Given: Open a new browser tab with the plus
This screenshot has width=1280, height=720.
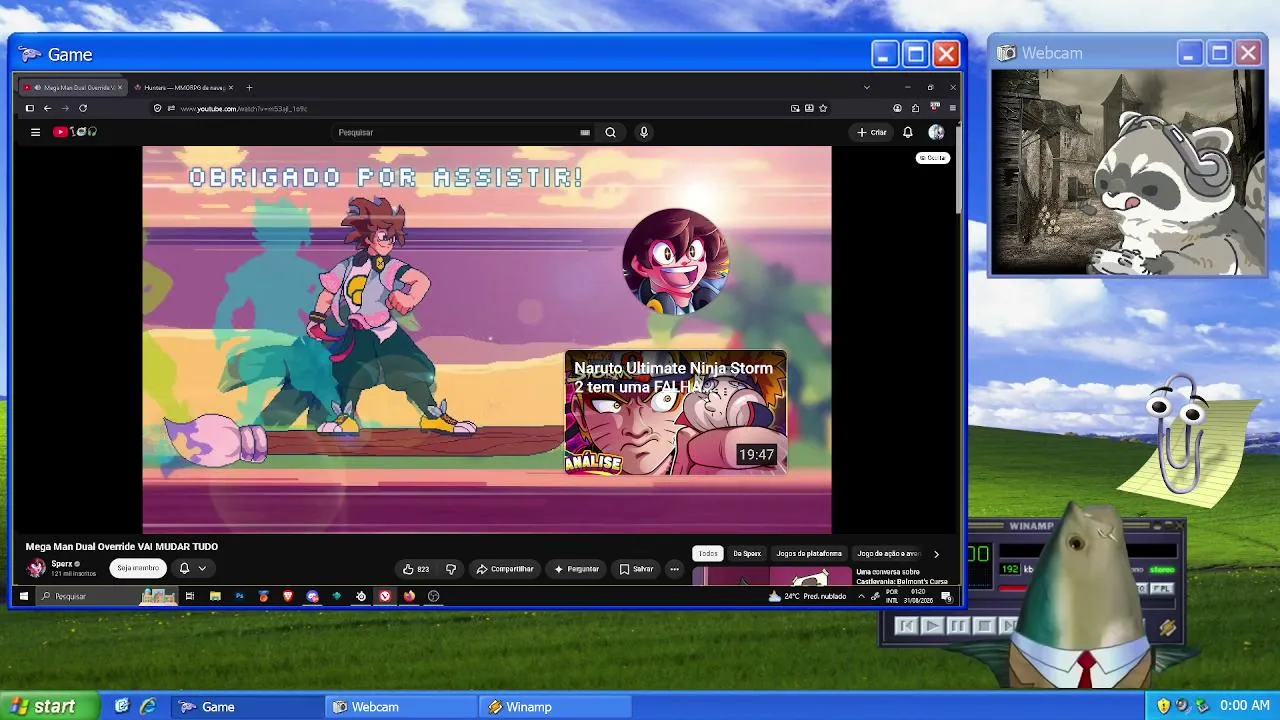Looking at the screenshot, I should [249, 87].
